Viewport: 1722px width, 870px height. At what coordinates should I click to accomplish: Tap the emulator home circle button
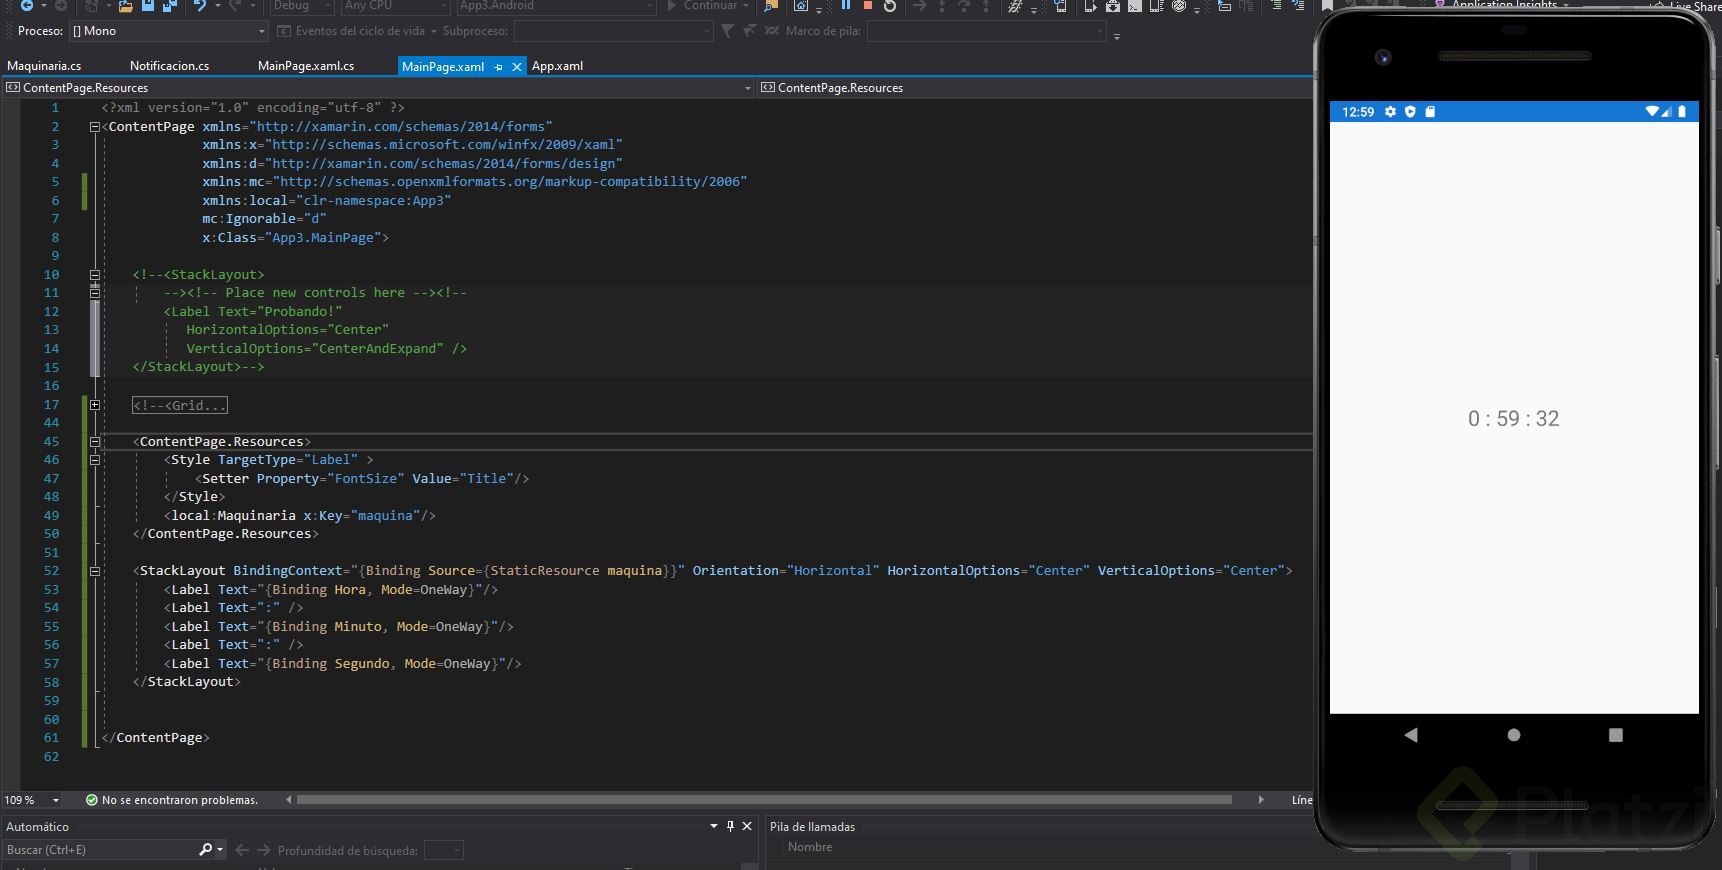click(x=1513, y=735)
